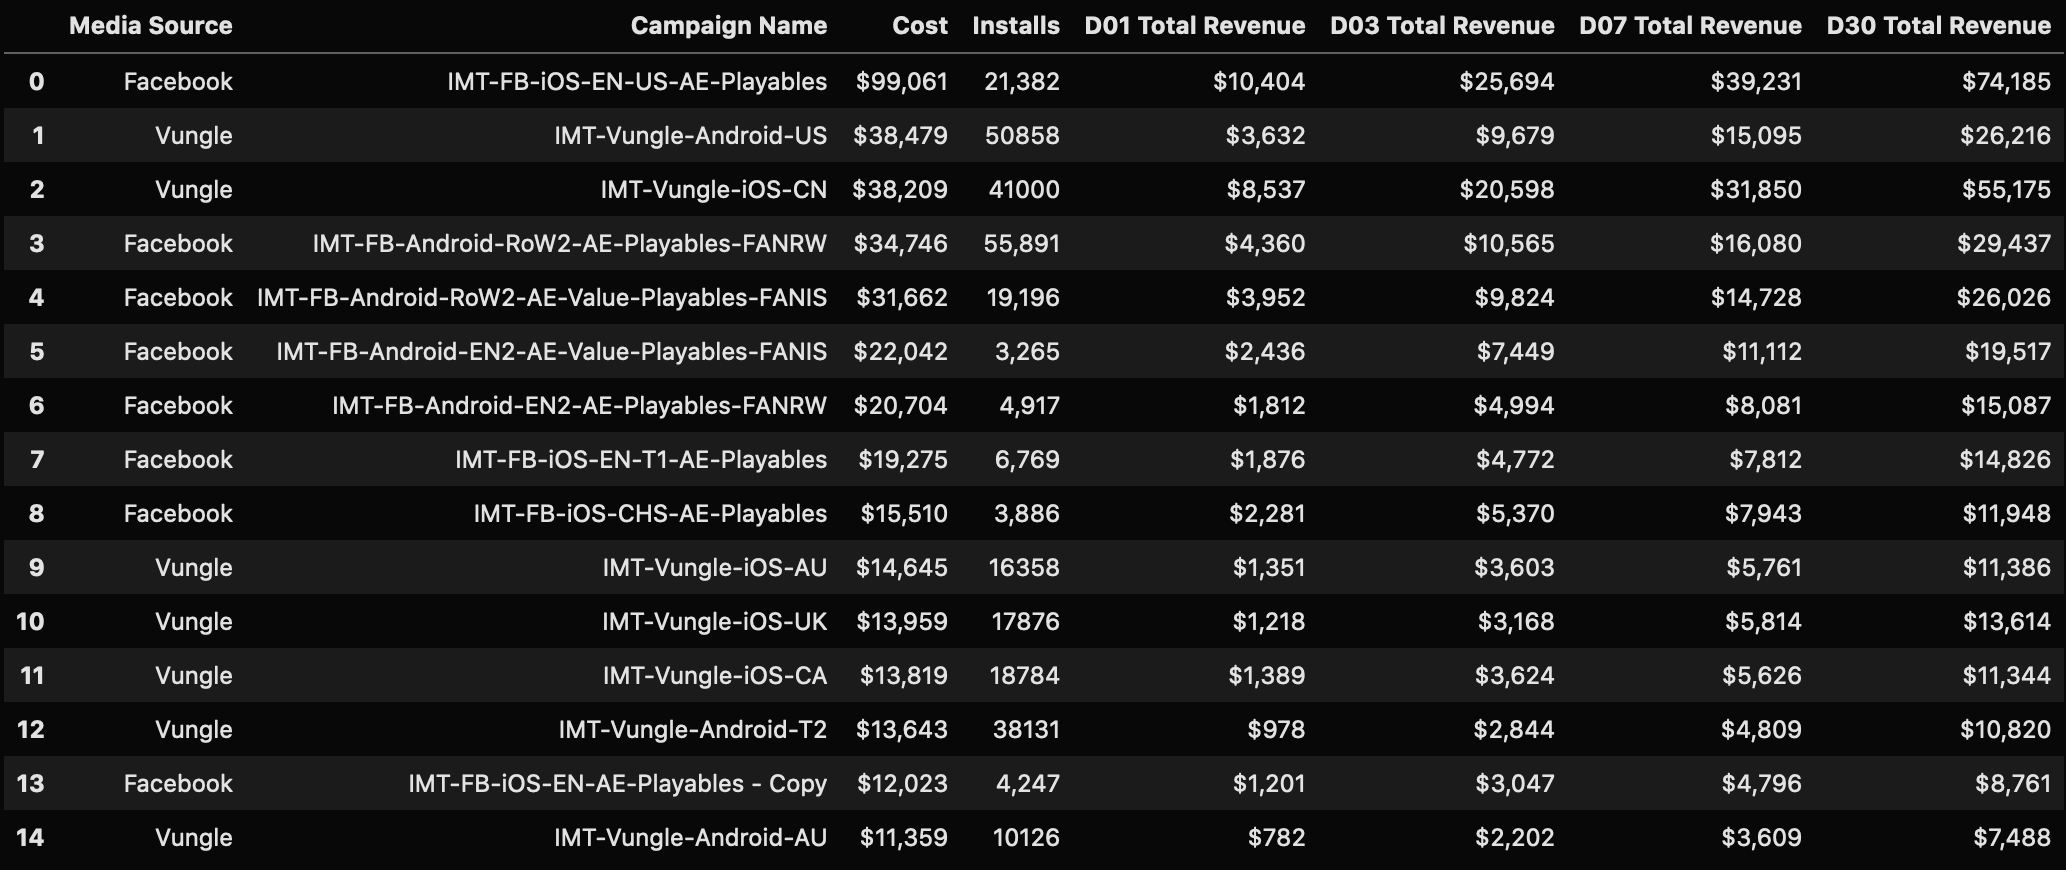Click the $34,746 cost cell

[x=900, y=244]
